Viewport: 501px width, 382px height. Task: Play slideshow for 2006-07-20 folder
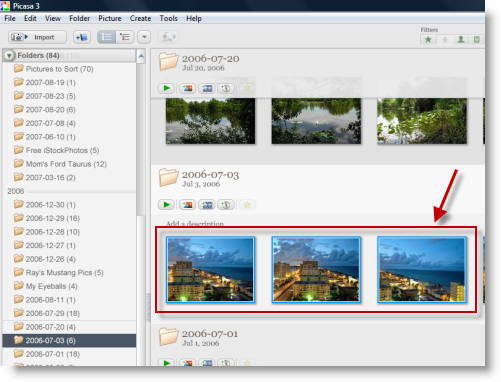pos(166,88)
